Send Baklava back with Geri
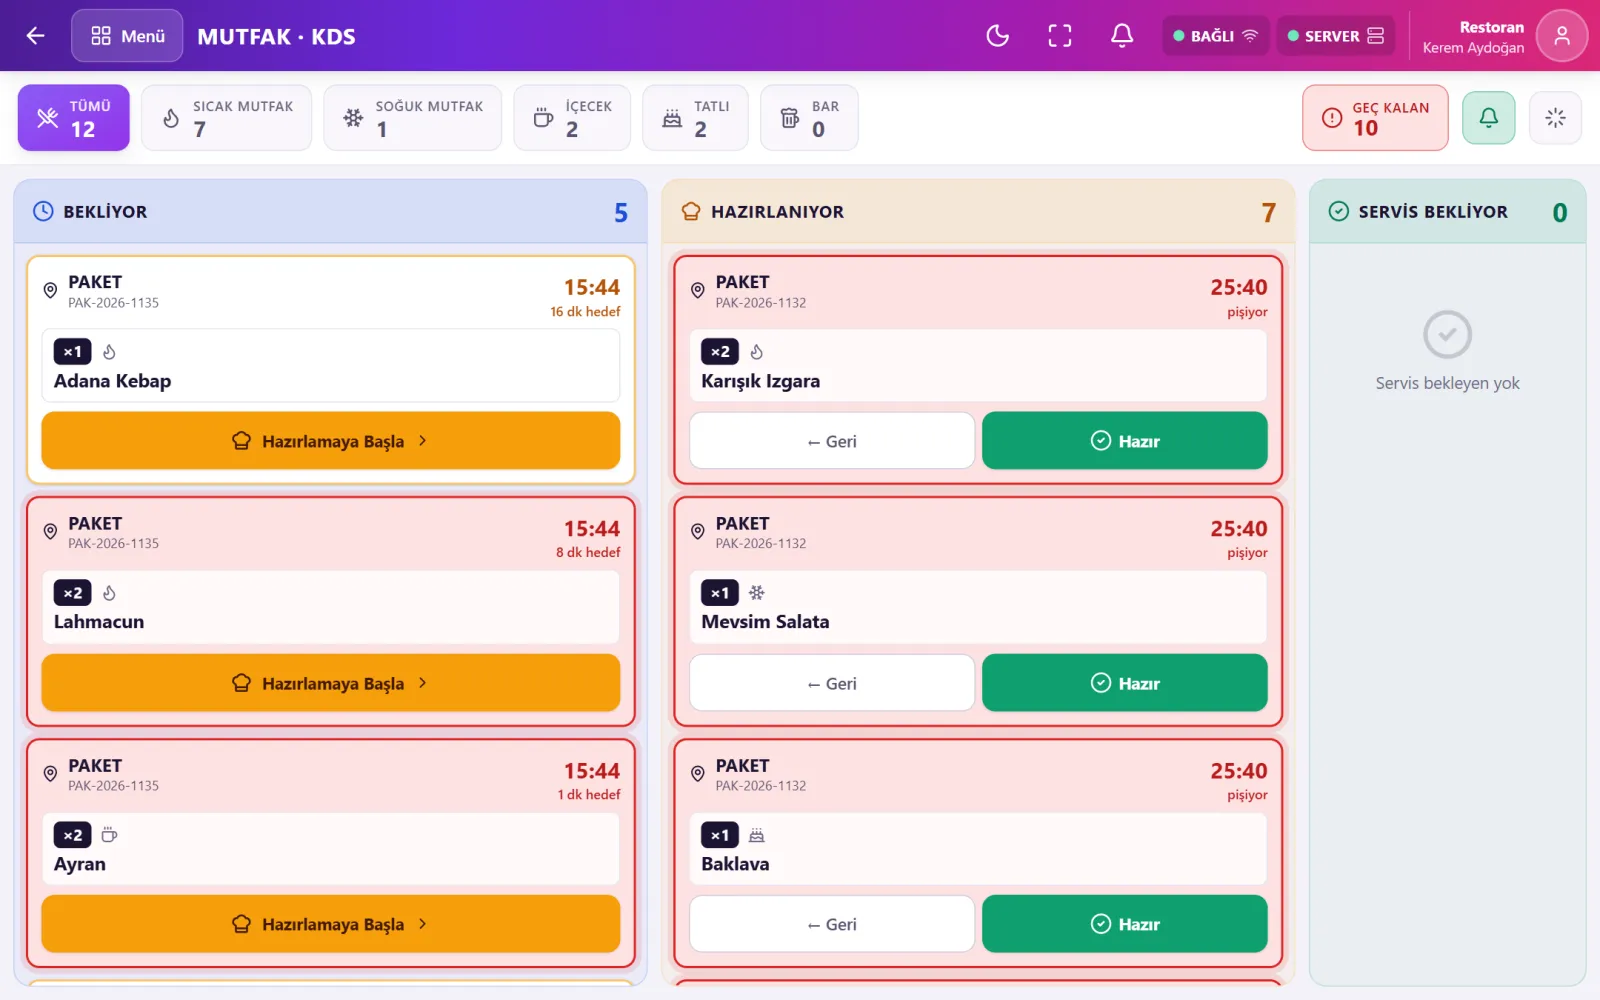Image resolution: width=1600 pixels, height=1000 pixels. point(832,924)
